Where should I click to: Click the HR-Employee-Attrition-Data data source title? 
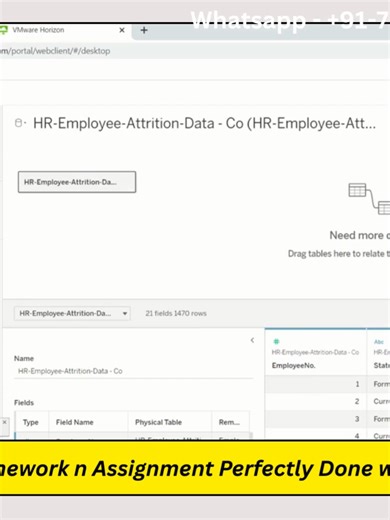[x=204, y=123]
